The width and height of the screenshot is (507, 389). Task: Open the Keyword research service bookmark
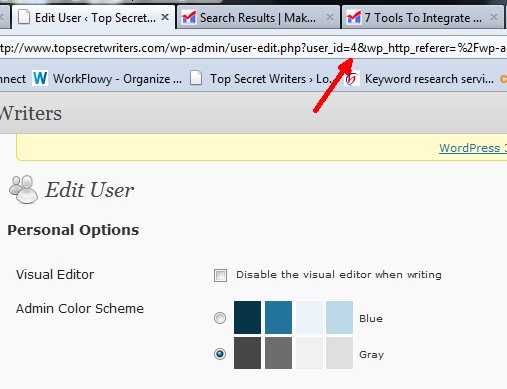coord(419,79)
